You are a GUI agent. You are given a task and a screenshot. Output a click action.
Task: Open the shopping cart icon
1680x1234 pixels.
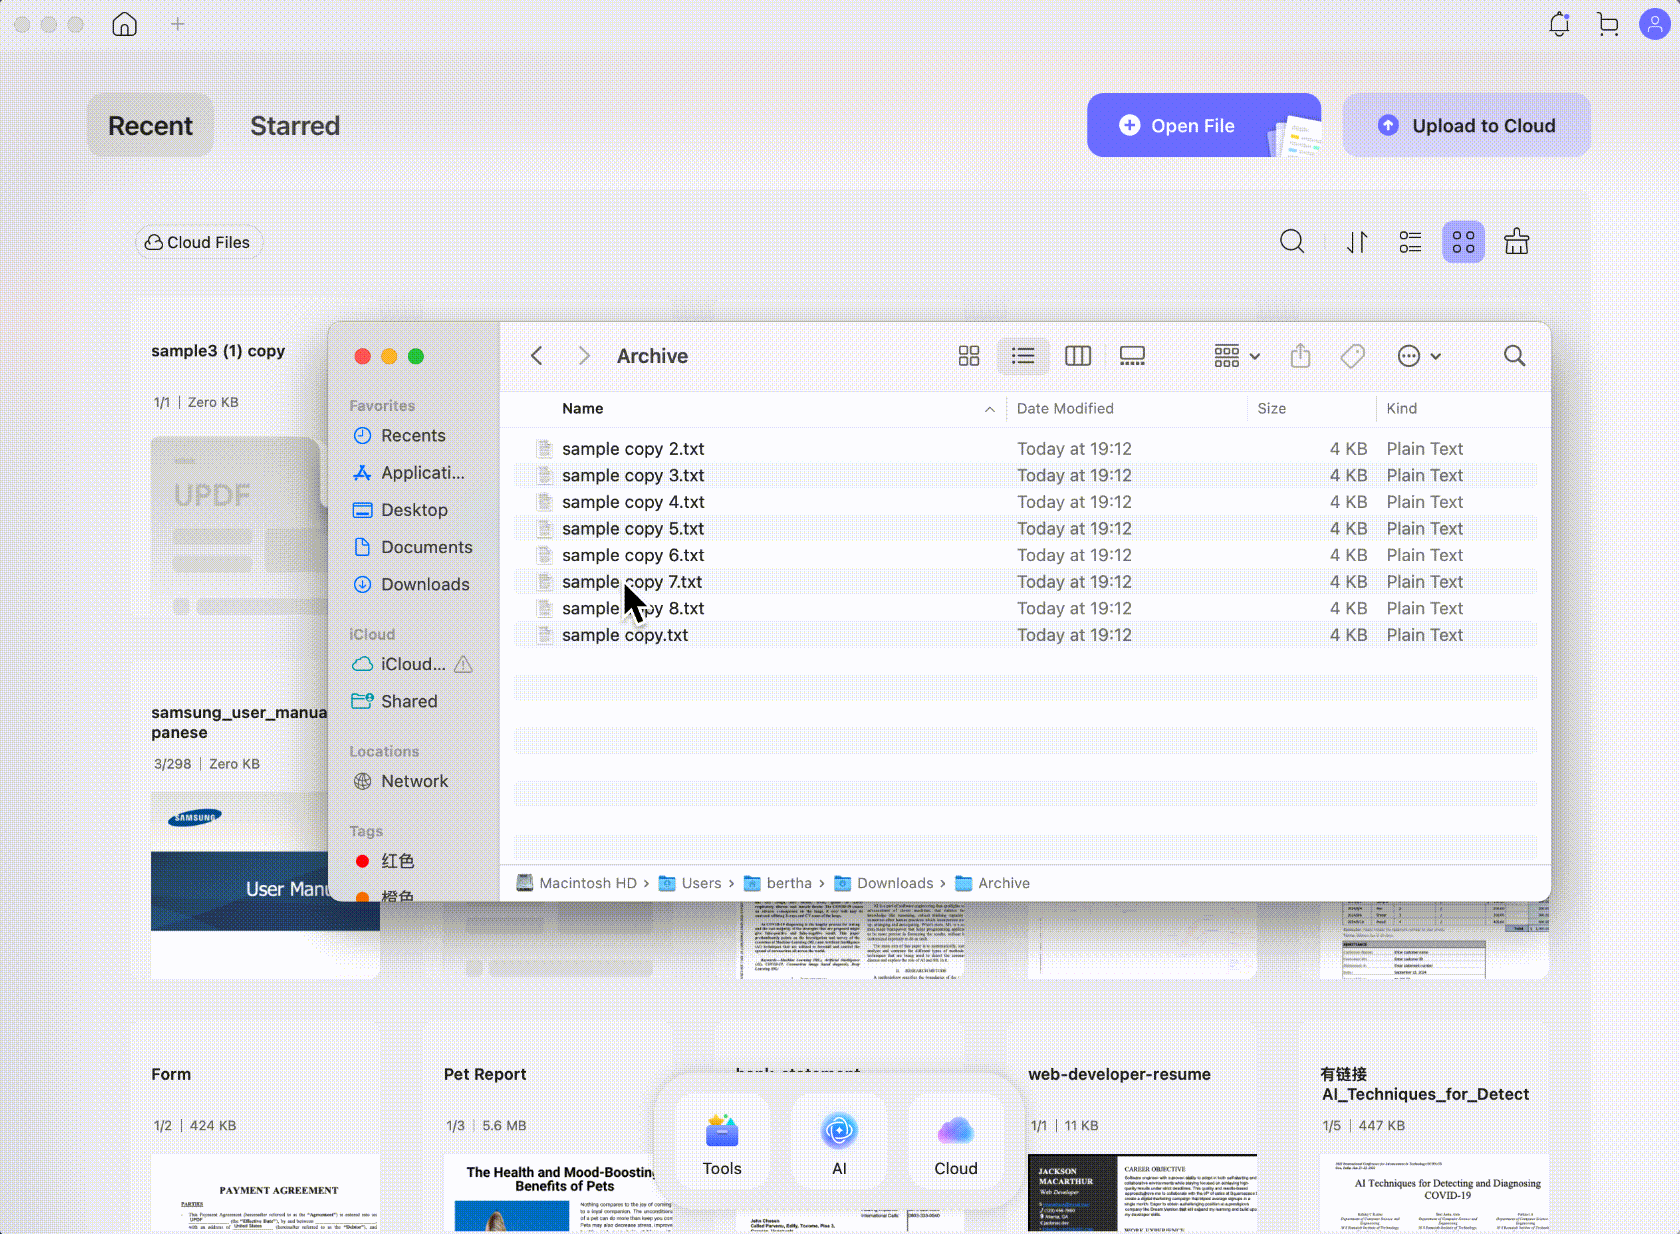click(1608, 24)
